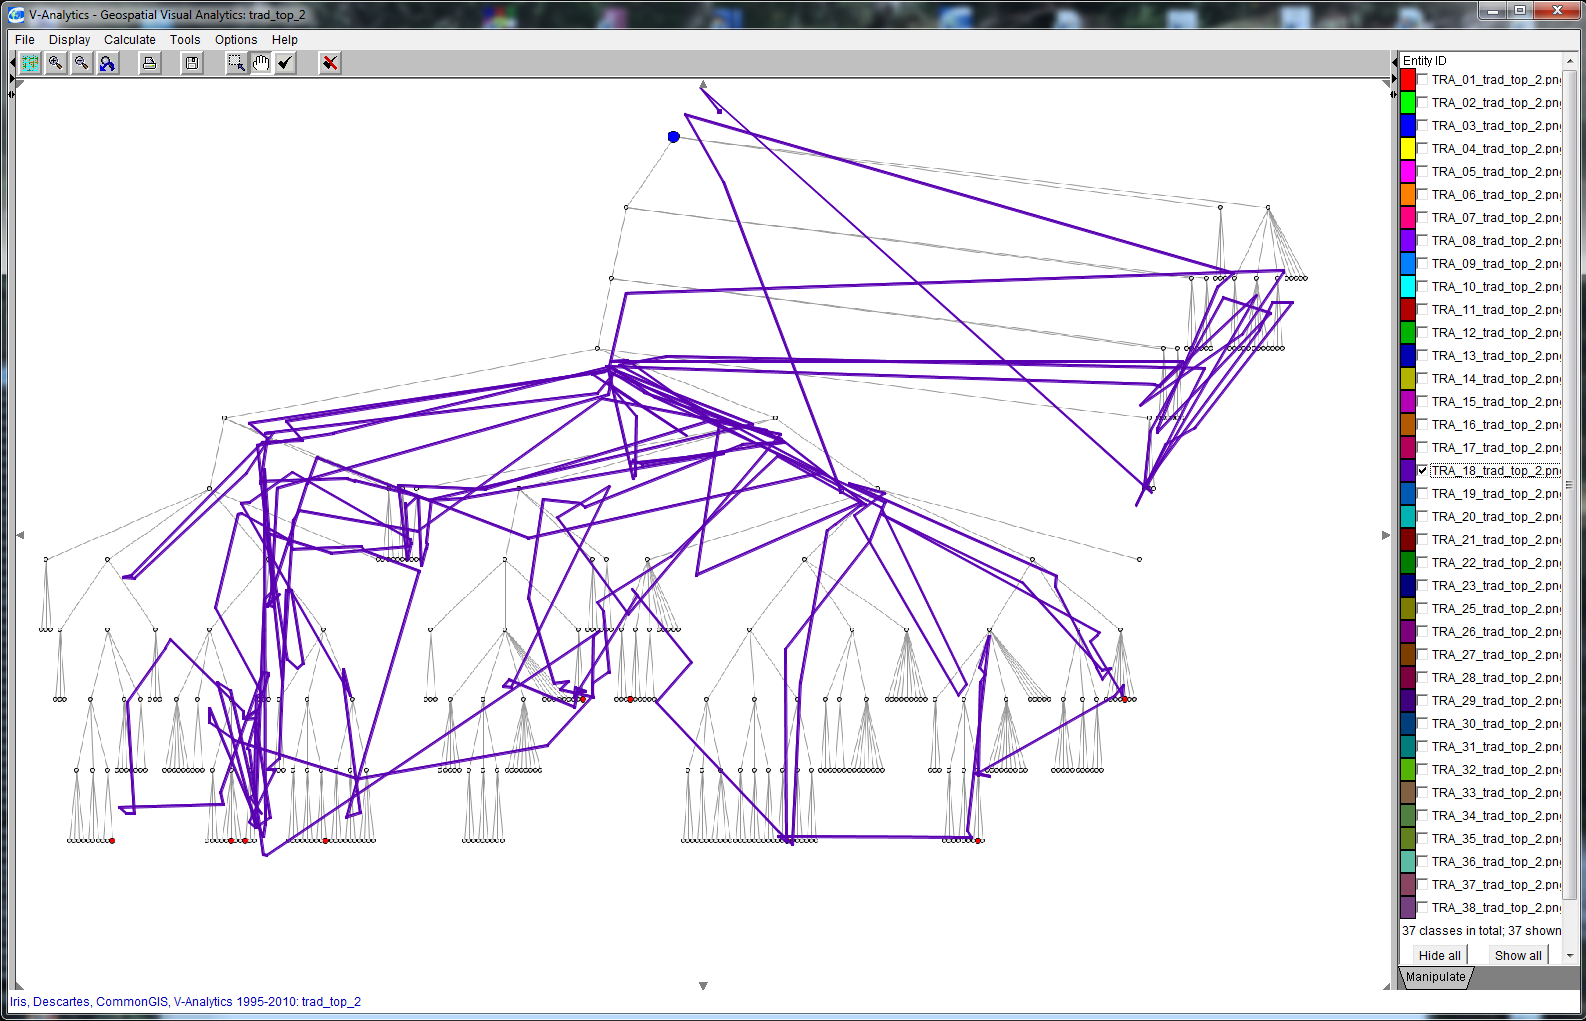Open the Display menu
Image resolution: width=1586 pixels, height=1021 pixels.
[x=69, y=40]
